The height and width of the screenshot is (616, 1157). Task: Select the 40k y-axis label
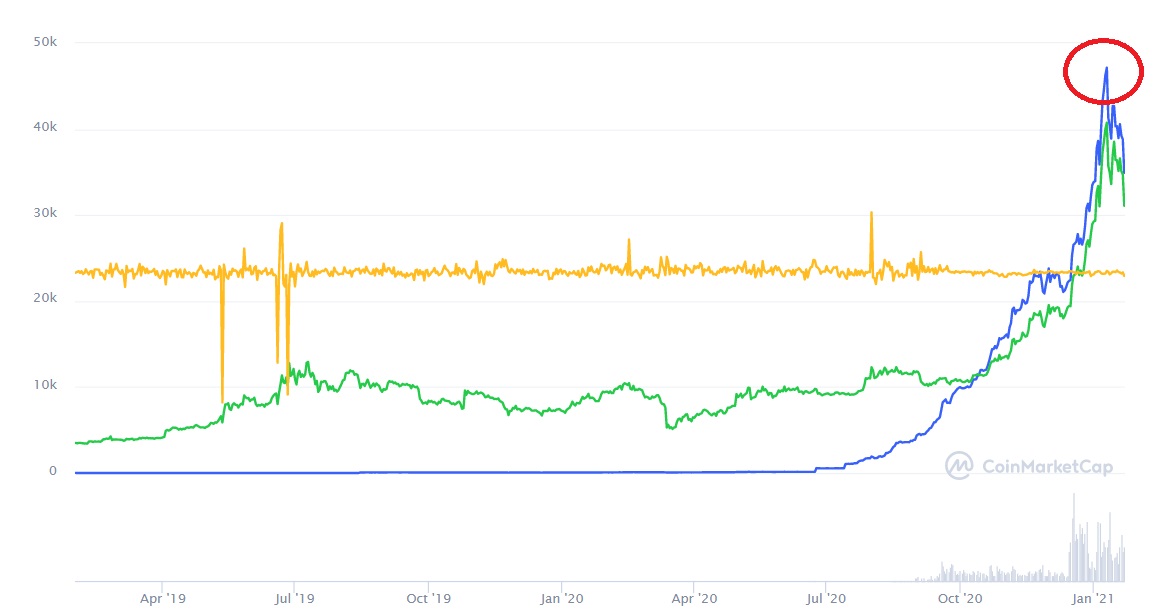tap(45, 128)
